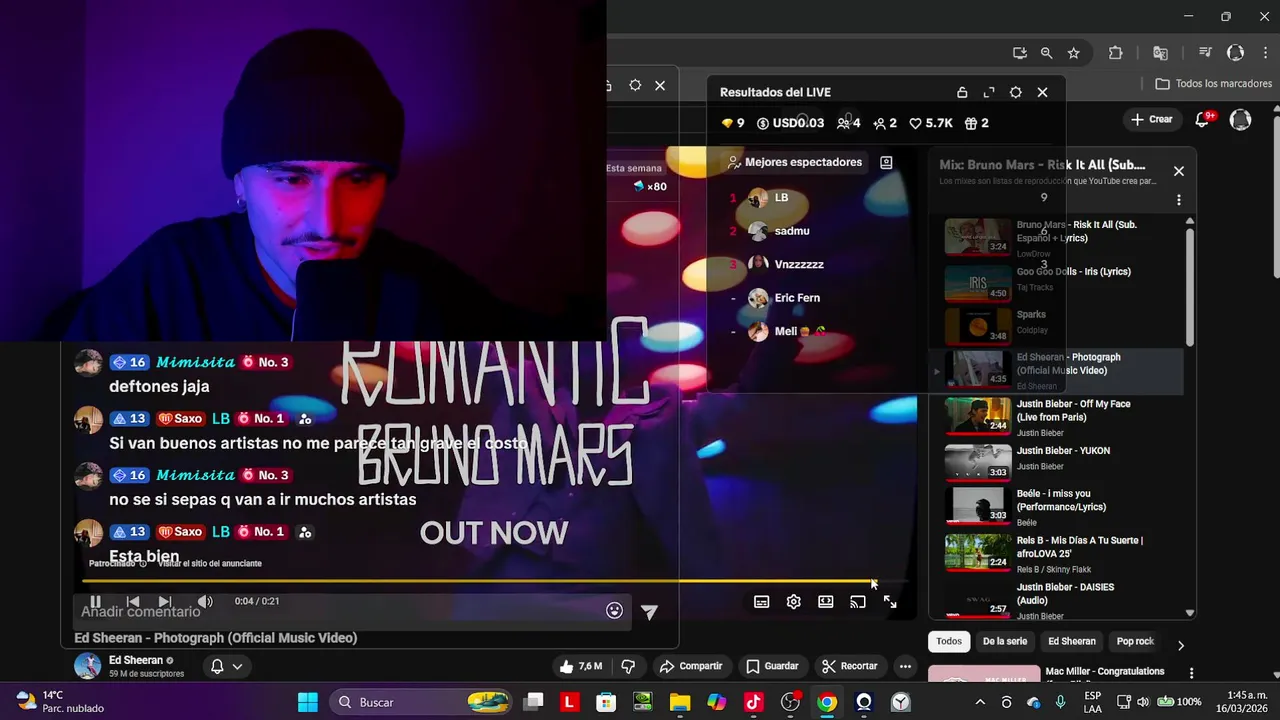1280x720 pixels.
Task: Click the Windows Start button
Action: (x=307, y=702)
